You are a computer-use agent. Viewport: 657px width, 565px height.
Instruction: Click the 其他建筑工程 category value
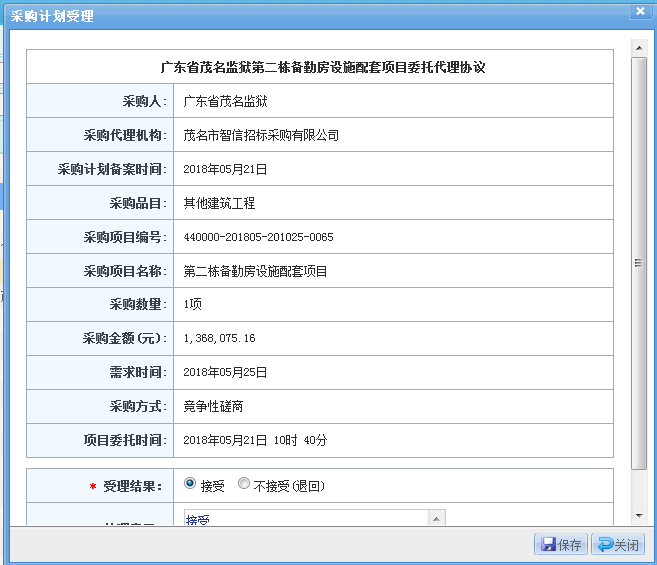[219, 203]
